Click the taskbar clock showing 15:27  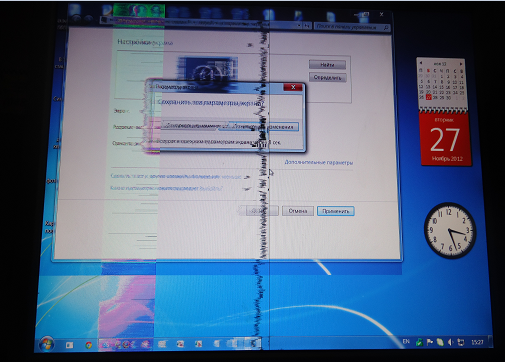pos(477,342)
